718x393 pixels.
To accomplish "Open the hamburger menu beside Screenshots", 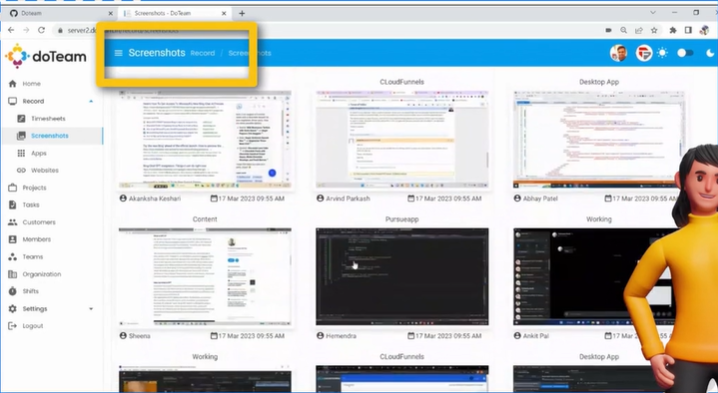I will point(118,53).
